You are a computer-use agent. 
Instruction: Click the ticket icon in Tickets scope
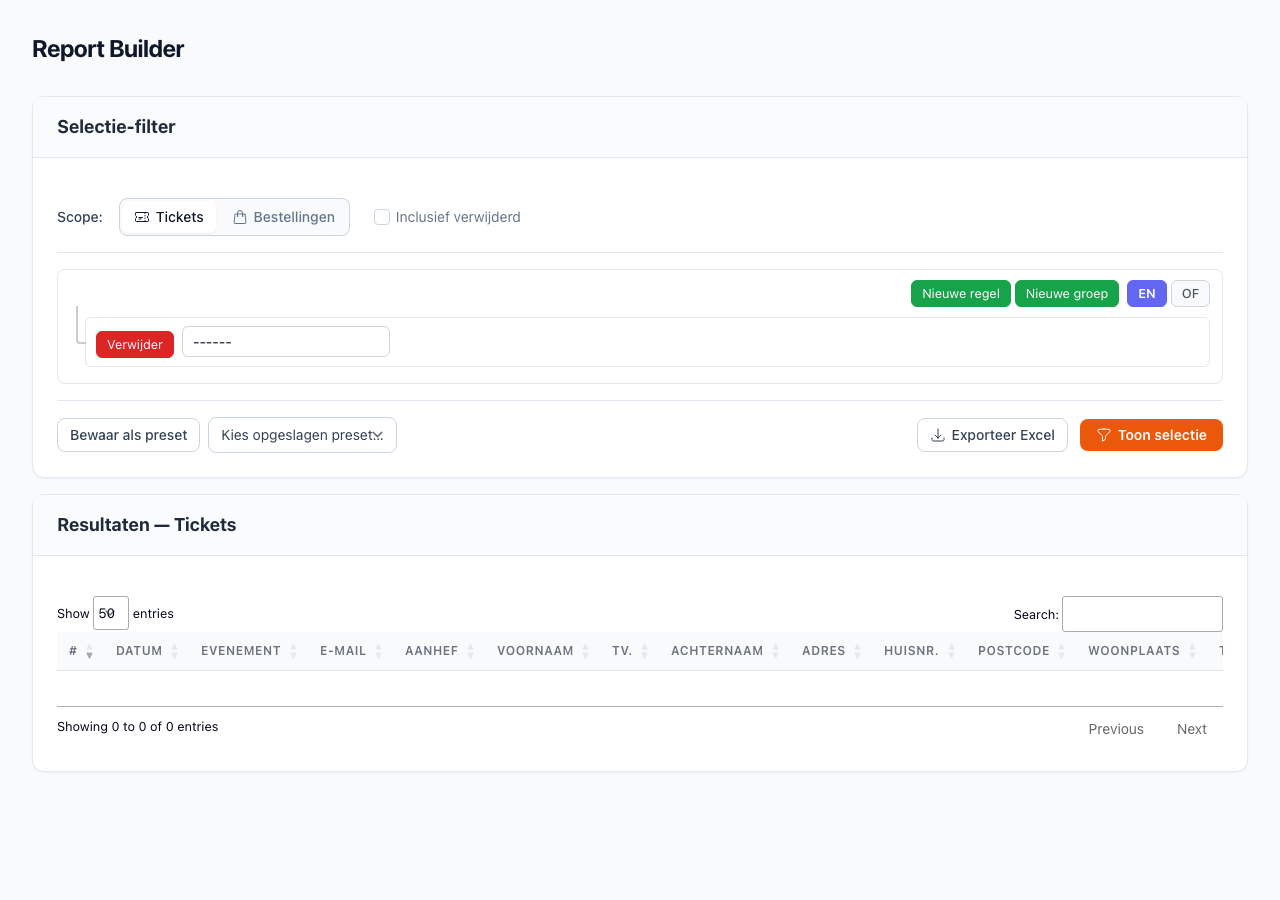coord(142,217)
